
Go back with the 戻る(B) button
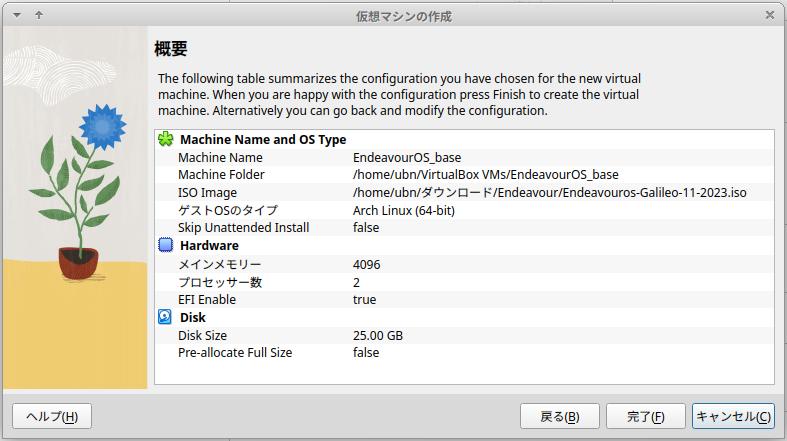tap(559, 416)
